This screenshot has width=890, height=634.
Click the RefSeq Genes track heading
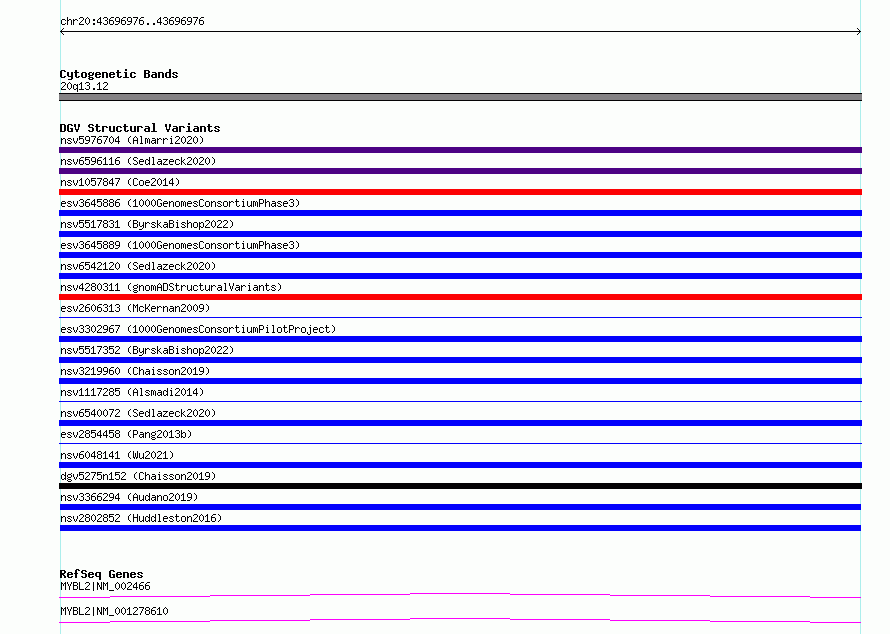pos(101,574)
